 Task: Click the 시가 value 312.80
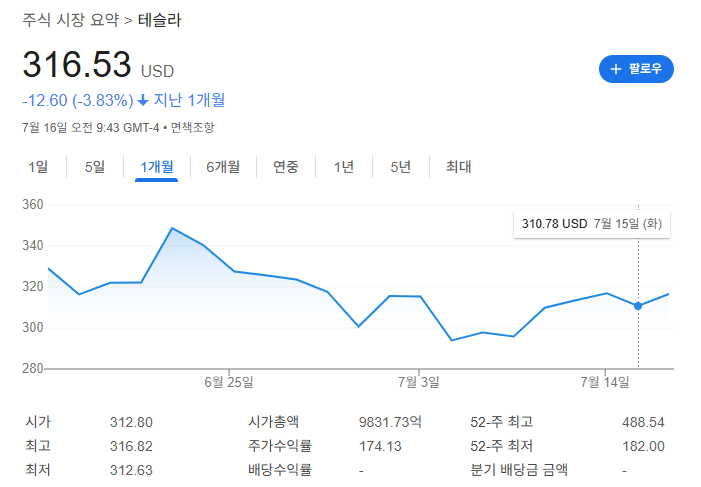tap(131, 422)
